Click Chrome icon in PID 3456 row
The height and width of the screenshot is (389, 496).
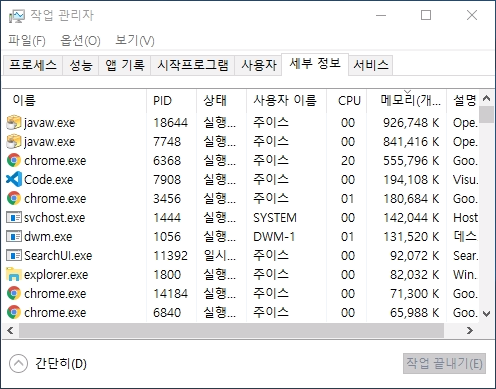click(14, 198)
